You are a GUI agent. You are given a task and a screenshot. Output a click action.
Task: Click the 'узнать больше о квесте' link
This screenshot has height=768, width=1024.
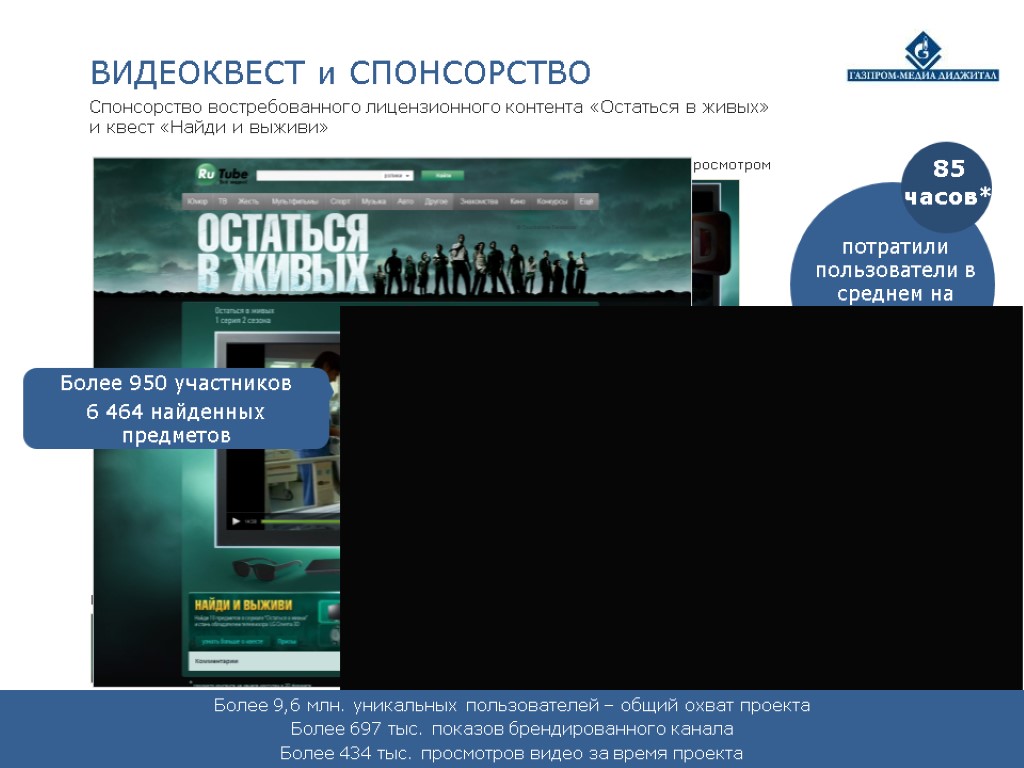(232, 641)
